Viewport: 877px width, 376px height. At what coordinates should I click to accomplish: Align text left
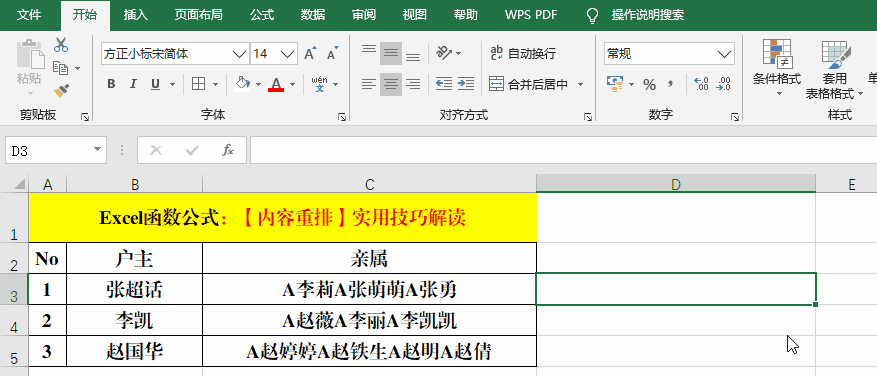369,84
